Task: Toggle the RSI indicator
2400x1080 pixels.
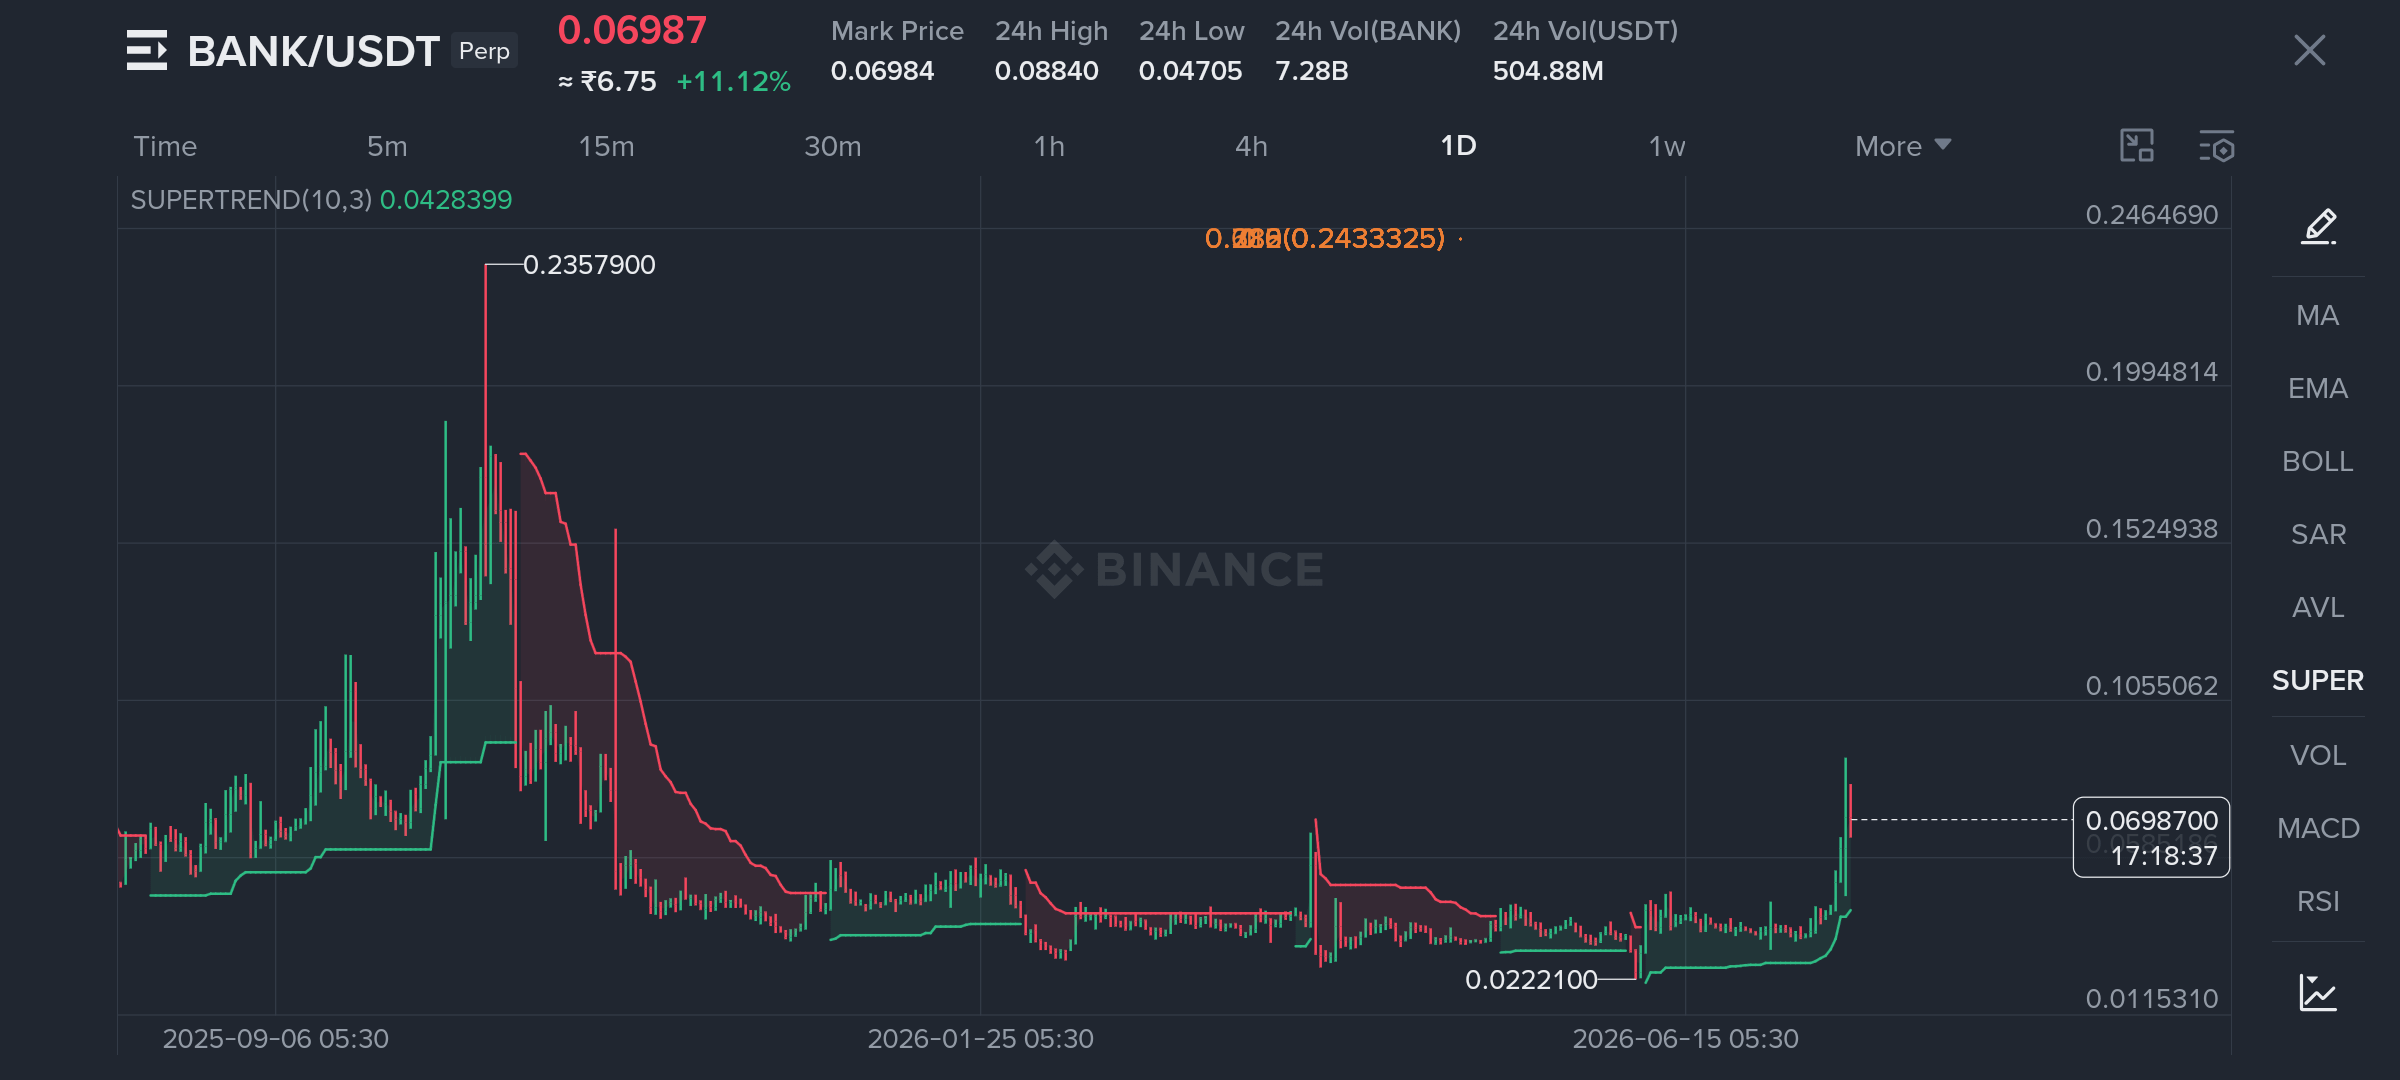Action: (2318, 901)
